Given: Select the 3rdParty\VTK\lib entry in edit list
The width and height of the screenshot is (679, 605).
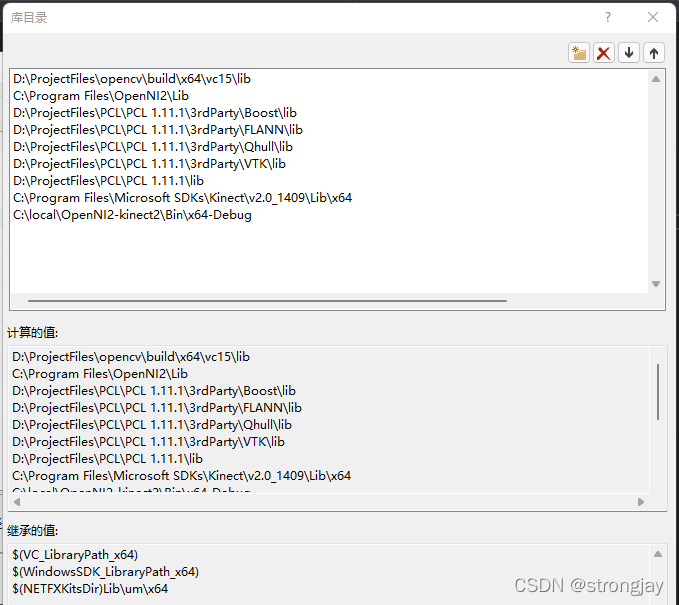Looking at the screenshot, I should [149, 164].
